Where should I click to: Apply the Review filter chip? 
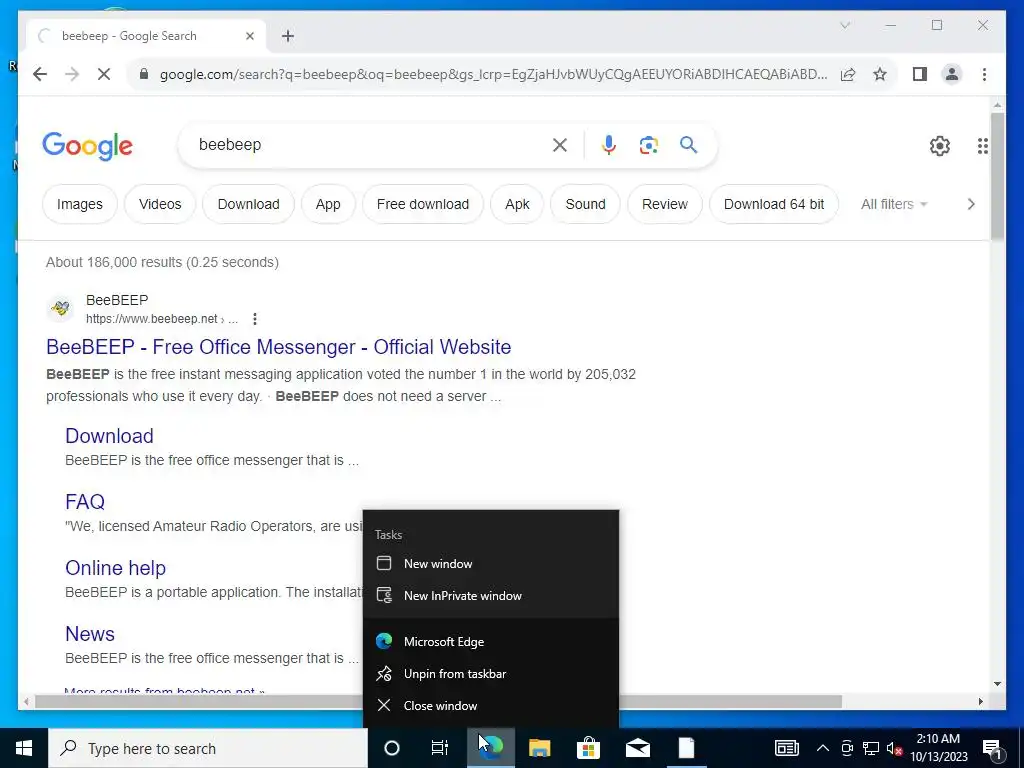[x=665, y=204]
